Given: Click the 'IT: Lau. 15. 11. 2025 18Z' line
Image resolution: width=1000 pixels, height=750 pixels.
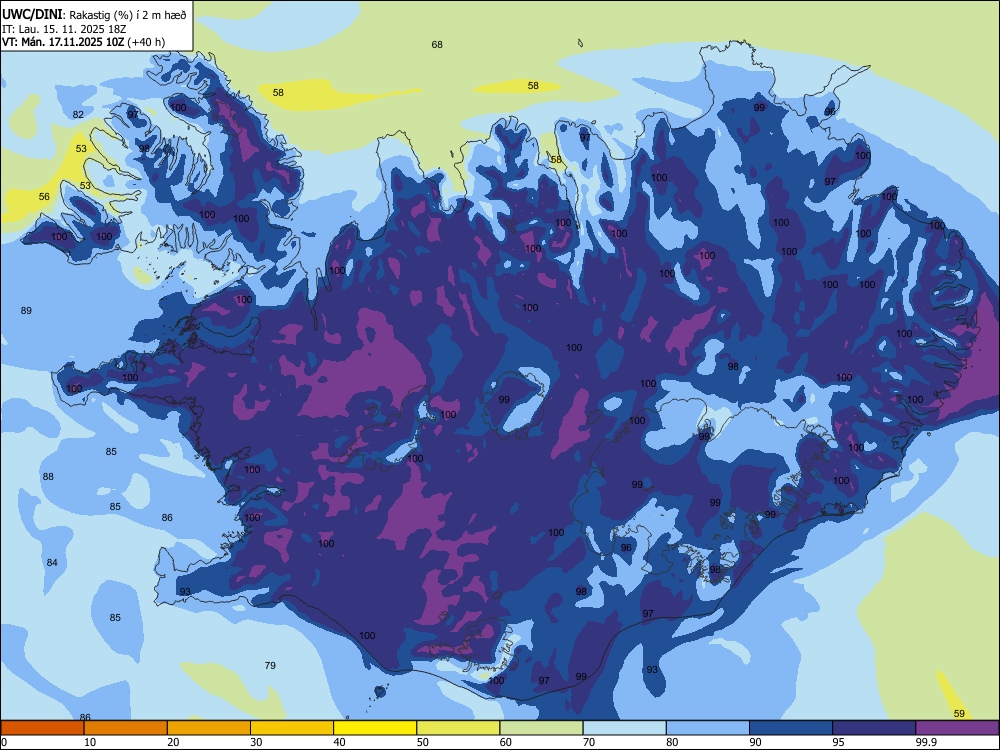Looking at the screenshot, I should 64,29.
